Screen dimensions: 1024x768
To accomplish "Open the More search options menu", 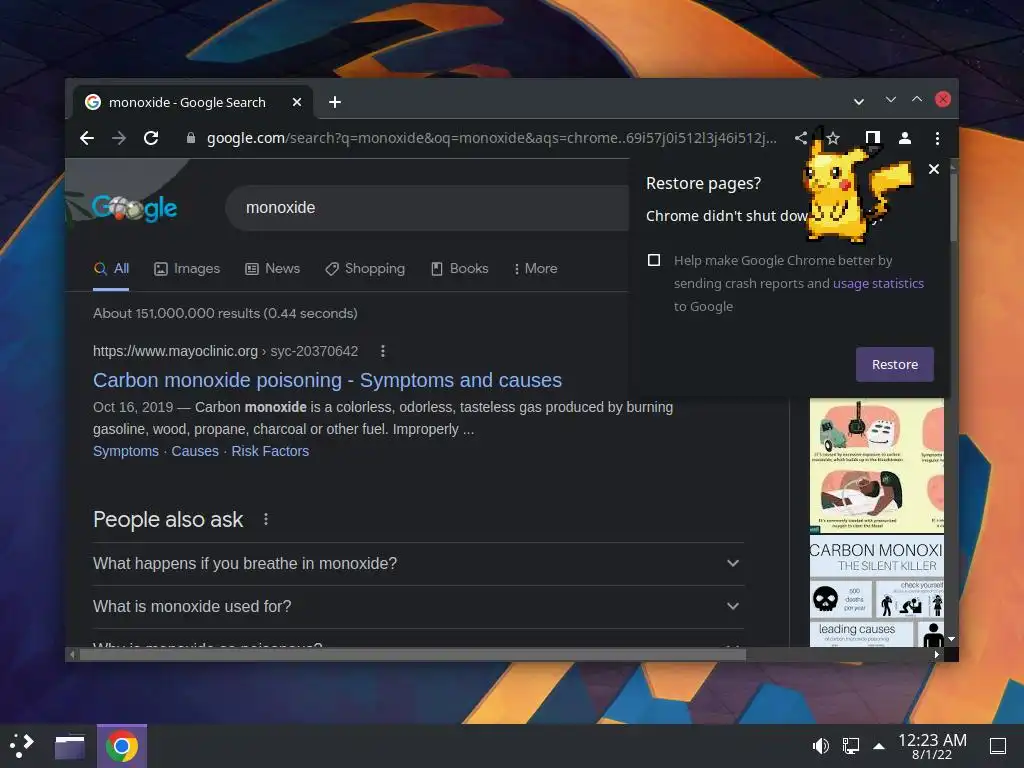I will [536, 268].
